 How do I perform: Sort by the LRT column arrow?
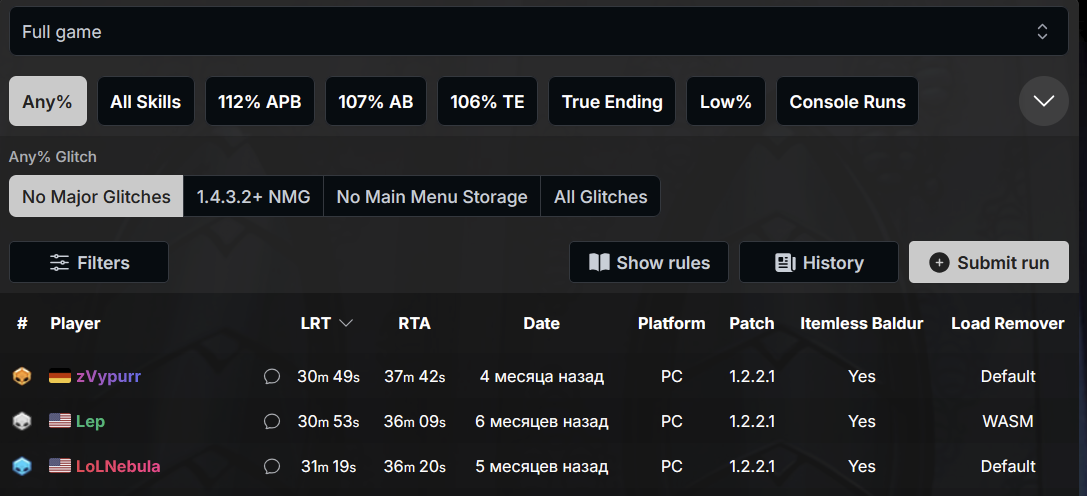(x=346, y=323)
